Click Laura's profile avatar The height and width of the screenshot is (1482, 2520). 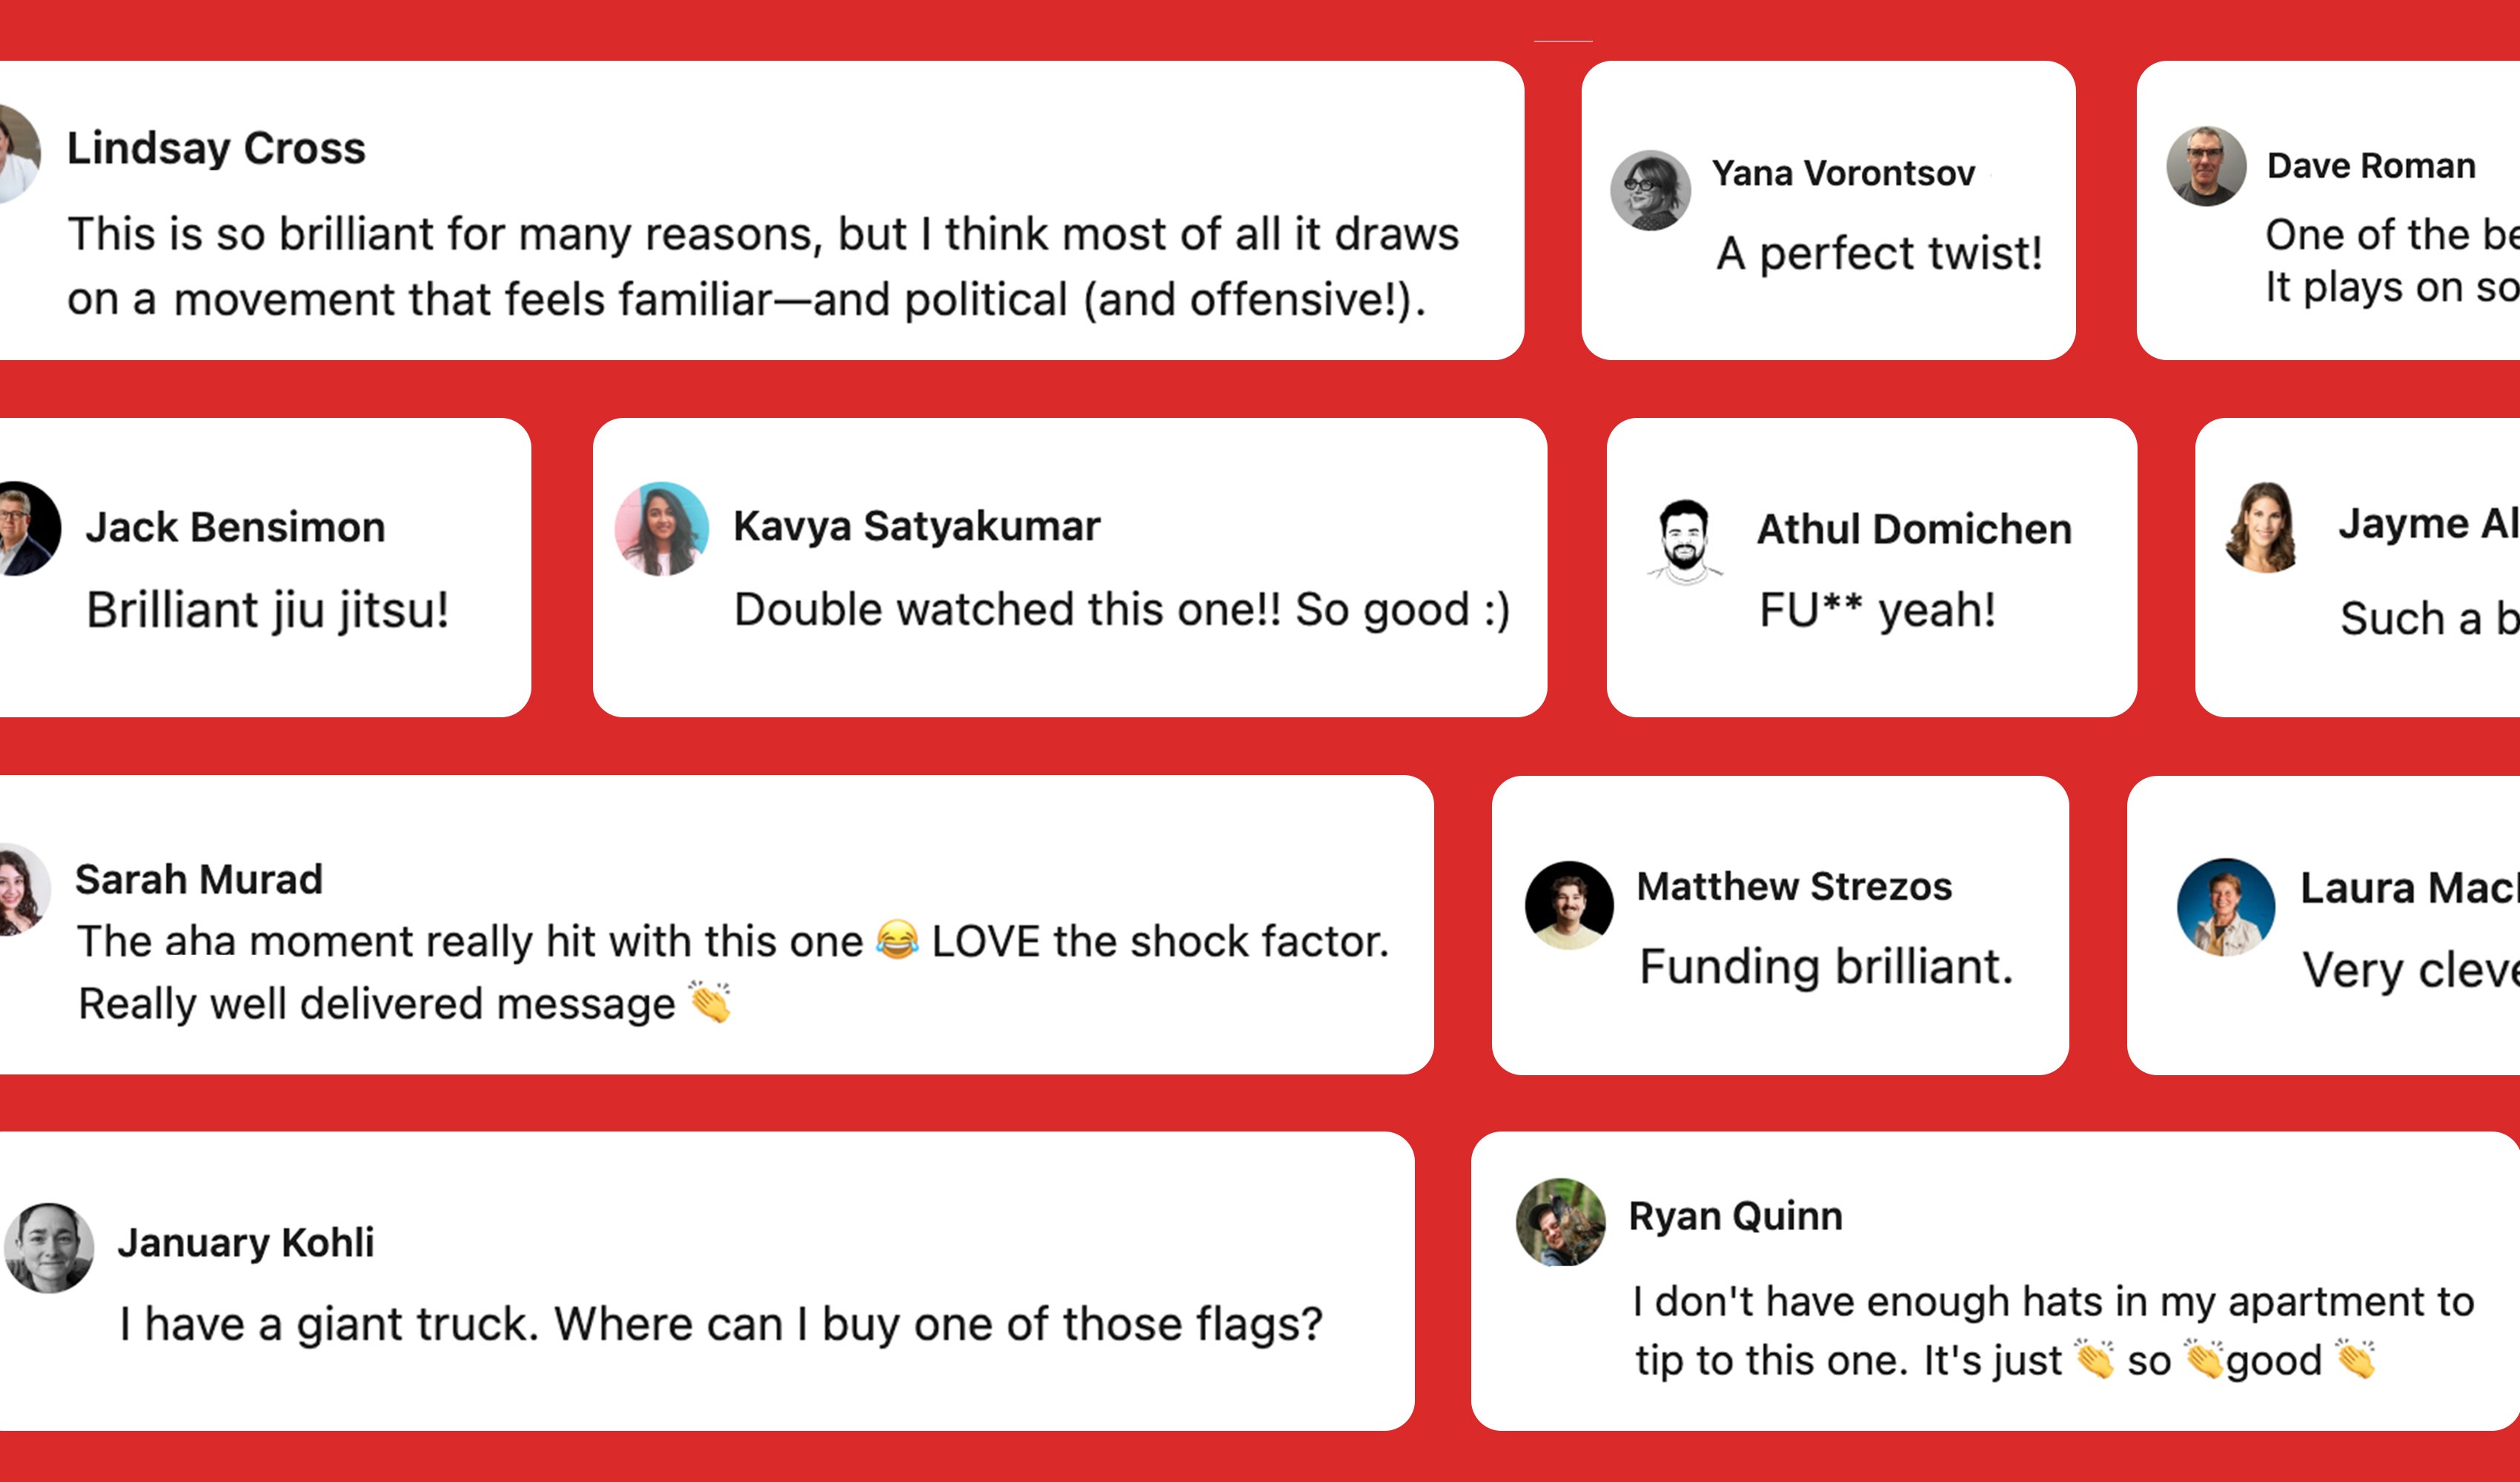click(2226, 907)
